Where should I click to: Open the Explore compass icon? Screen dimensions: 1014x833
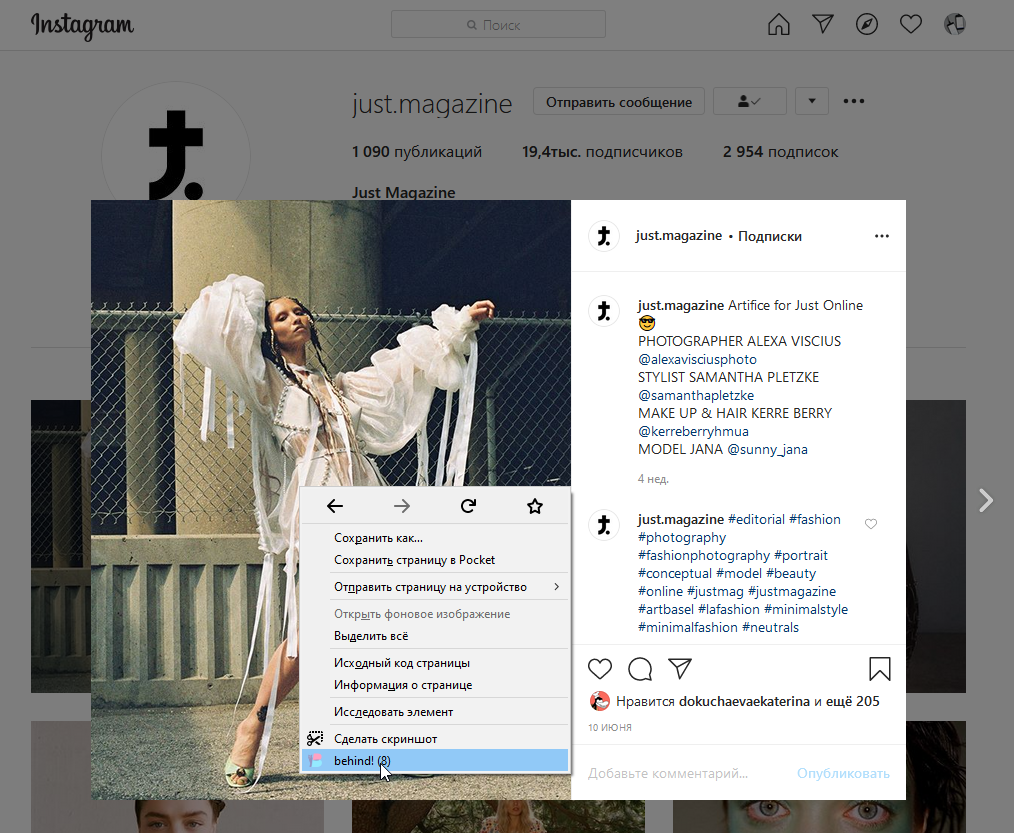tap(867, 25)
